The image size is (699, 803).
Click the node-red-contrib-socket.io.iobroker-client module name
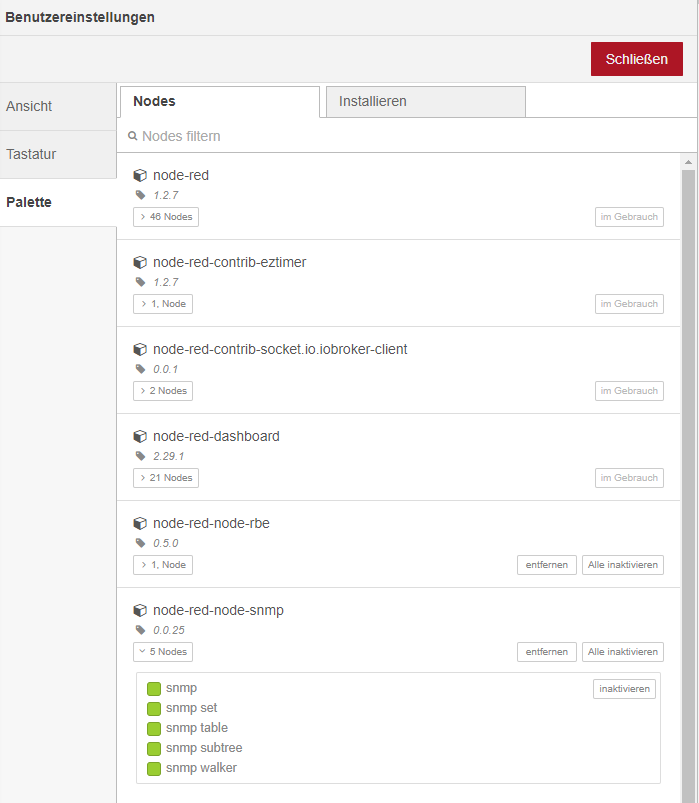click(280, 349)
